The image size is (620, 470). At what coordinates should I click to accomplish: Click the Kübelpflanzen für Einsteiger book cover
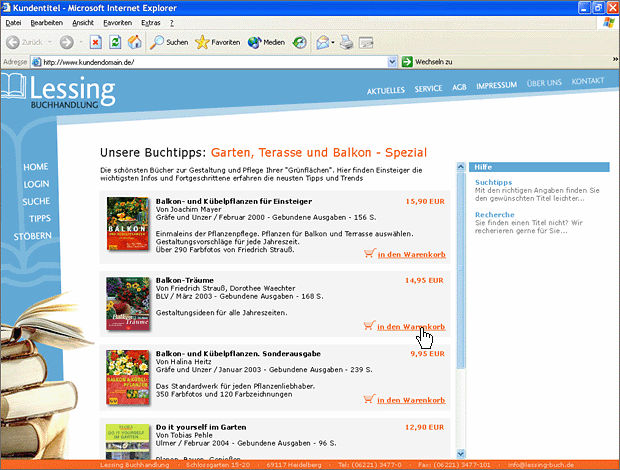click(128, 224)
